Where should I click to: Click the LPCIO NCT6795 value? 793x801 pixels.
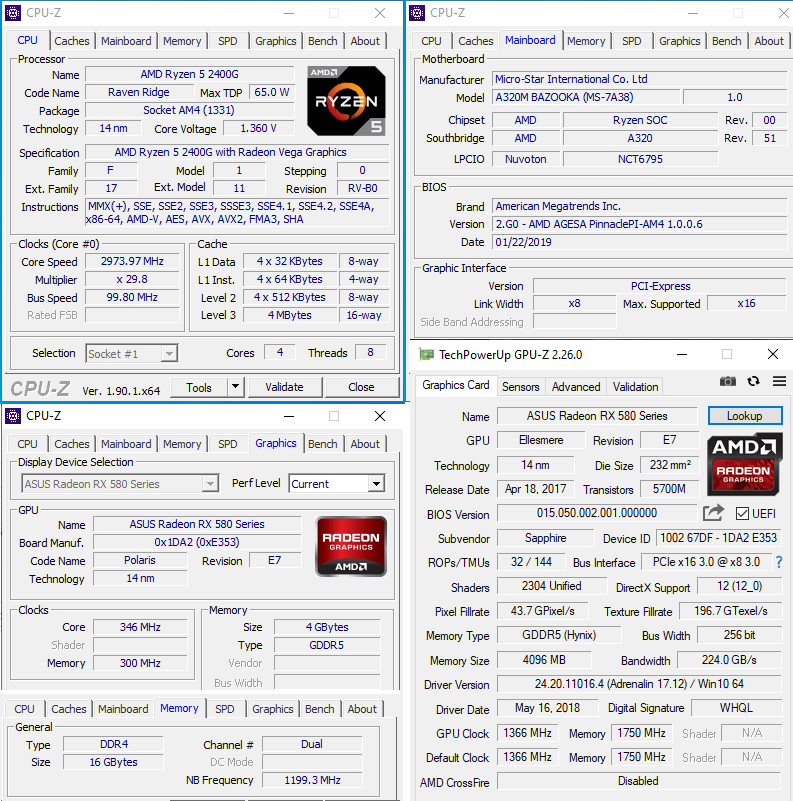coord(640,159)
